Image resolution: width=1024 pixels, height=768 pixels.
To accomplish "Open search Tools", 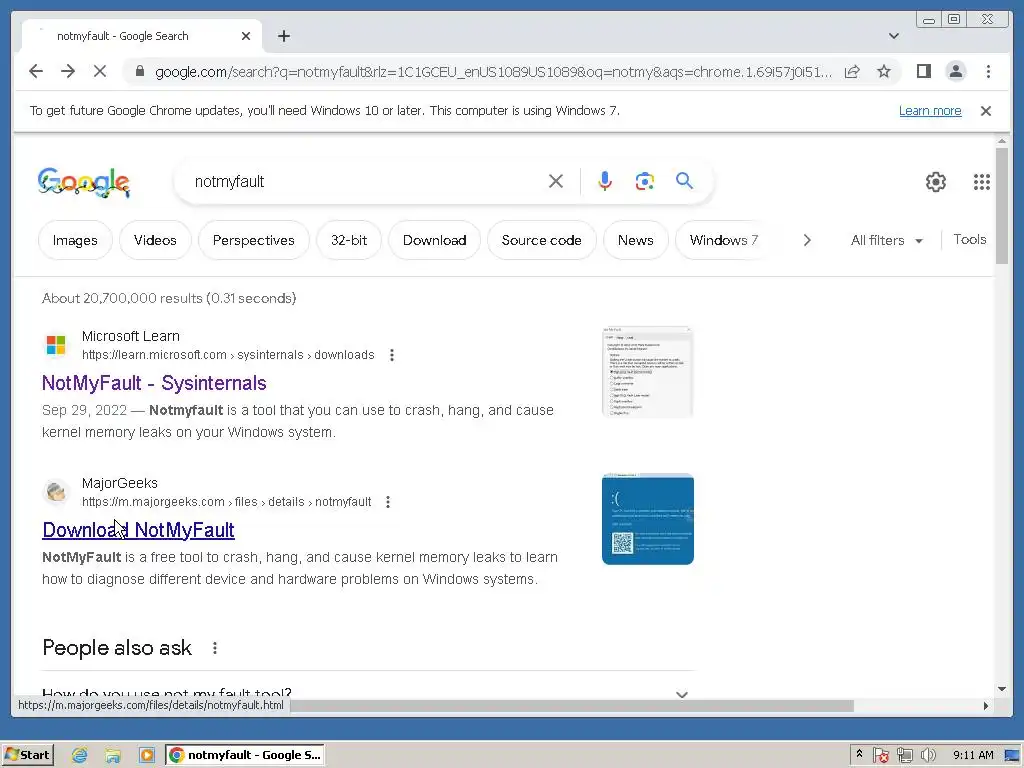I will click(969, 240).
